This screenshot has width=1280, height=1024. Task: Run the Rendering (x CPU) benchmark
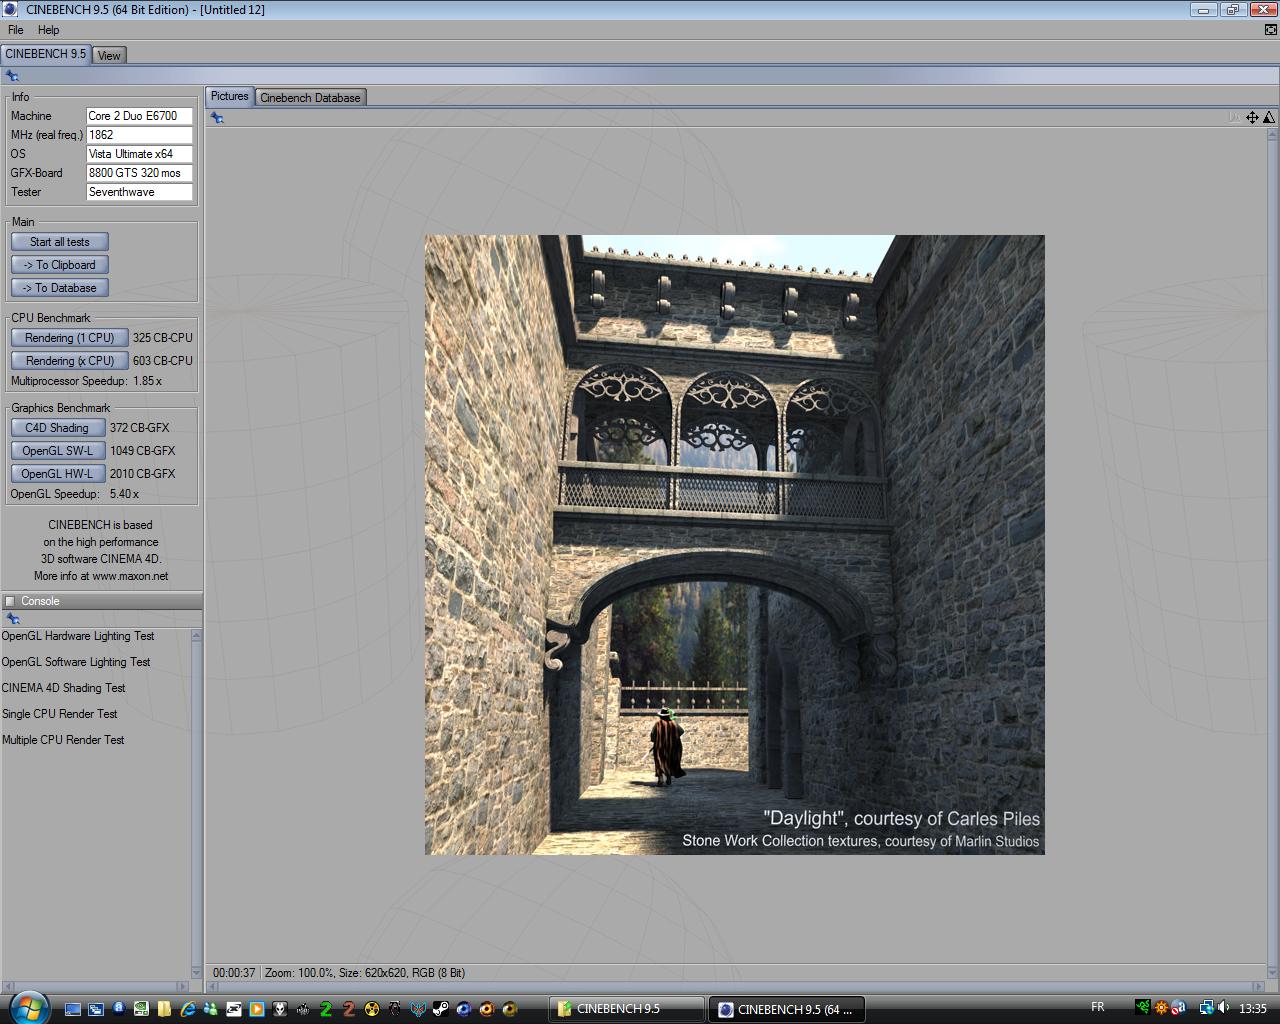(x=70, y=361)
